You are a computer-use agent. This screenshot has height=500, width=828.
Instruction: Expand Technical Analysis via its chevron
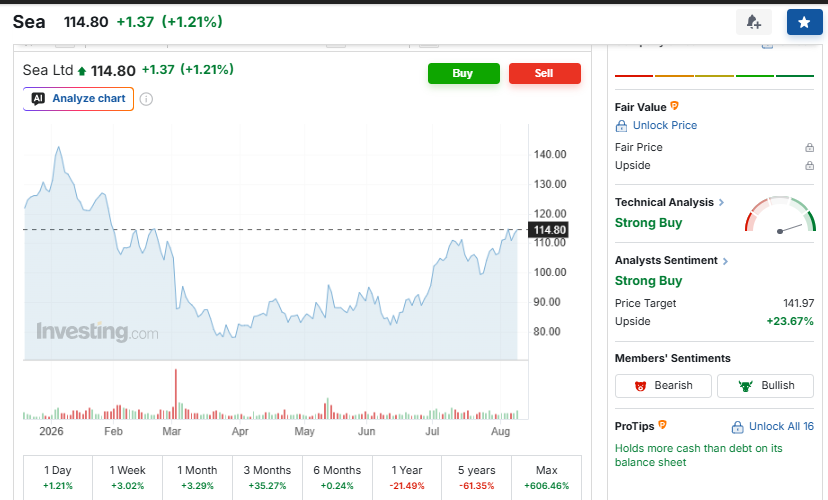click(721, 202)
